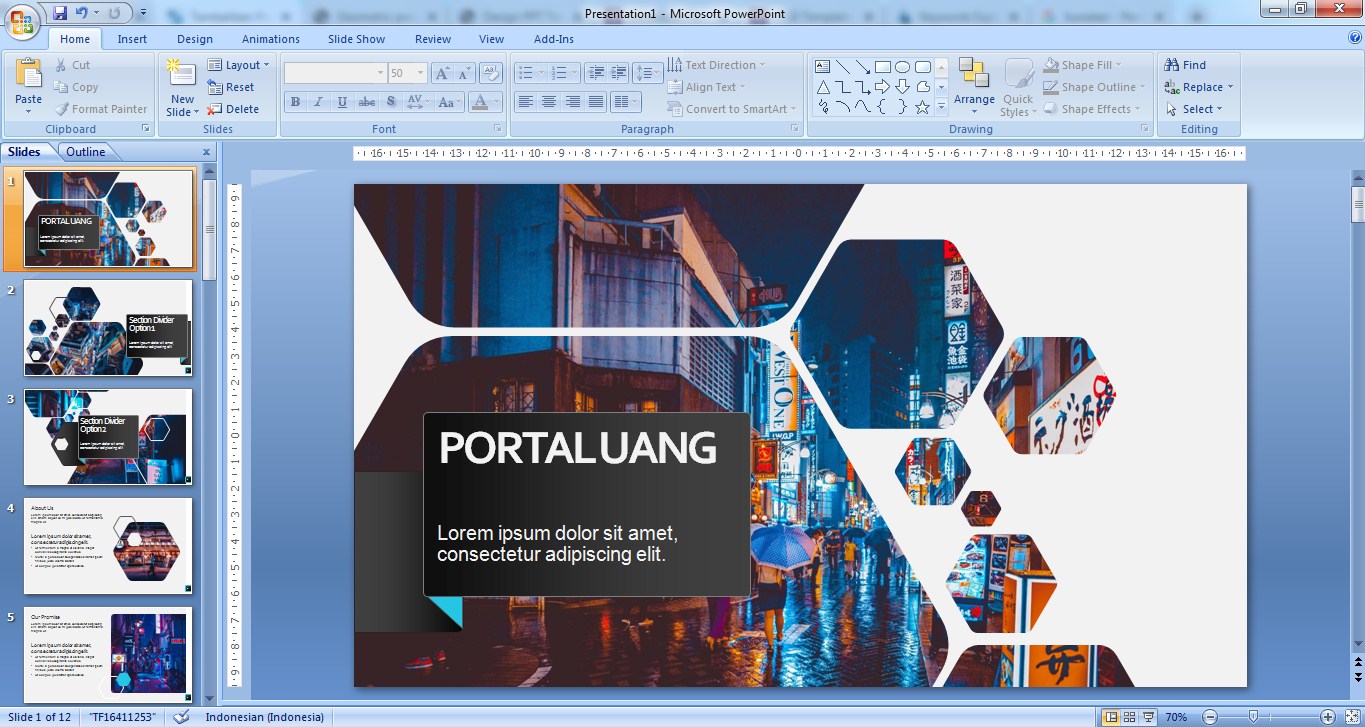1365x727 pixels.
Task: Select slide 2 thumbnail
Action: pyautogui.click(x=108, y=328)
